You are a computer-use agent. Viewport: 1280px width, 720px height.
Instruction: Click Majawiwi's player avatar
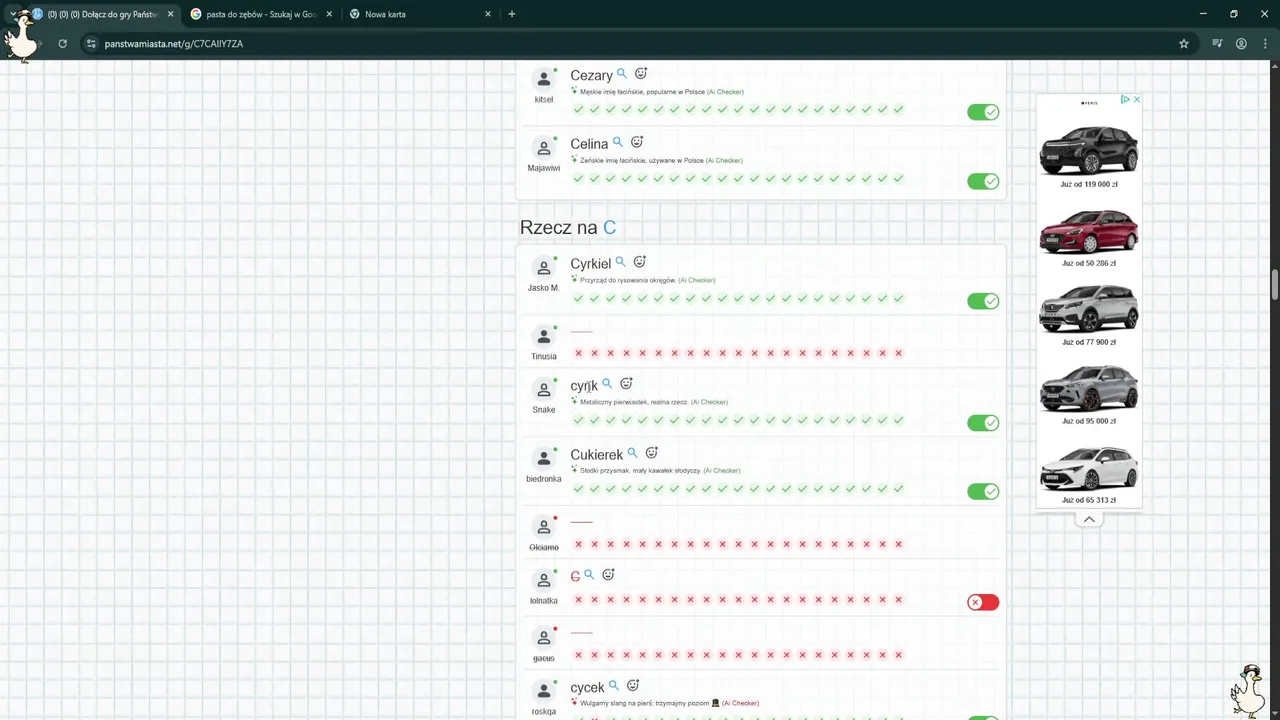(x=543, y=148)
